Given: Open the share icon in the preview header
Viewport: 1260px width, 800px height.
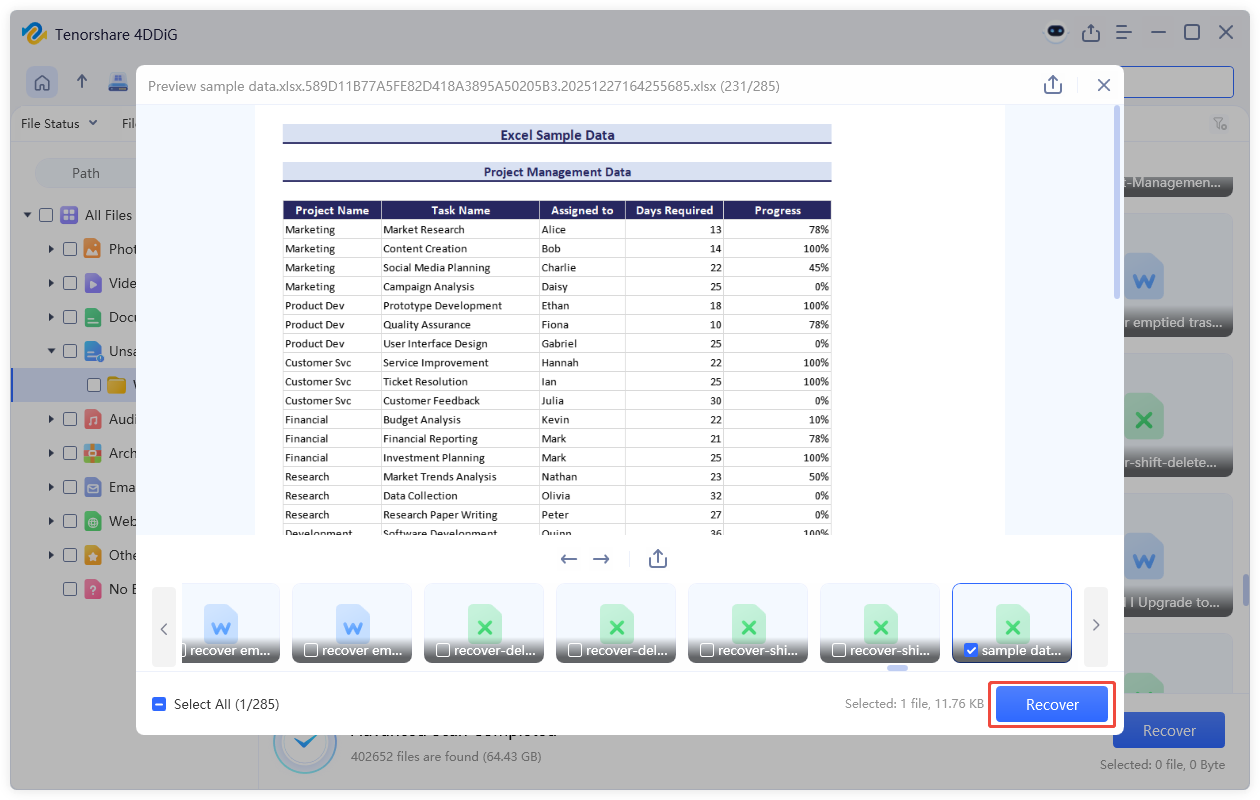Looking at the screenshot, I should 1052,85.
